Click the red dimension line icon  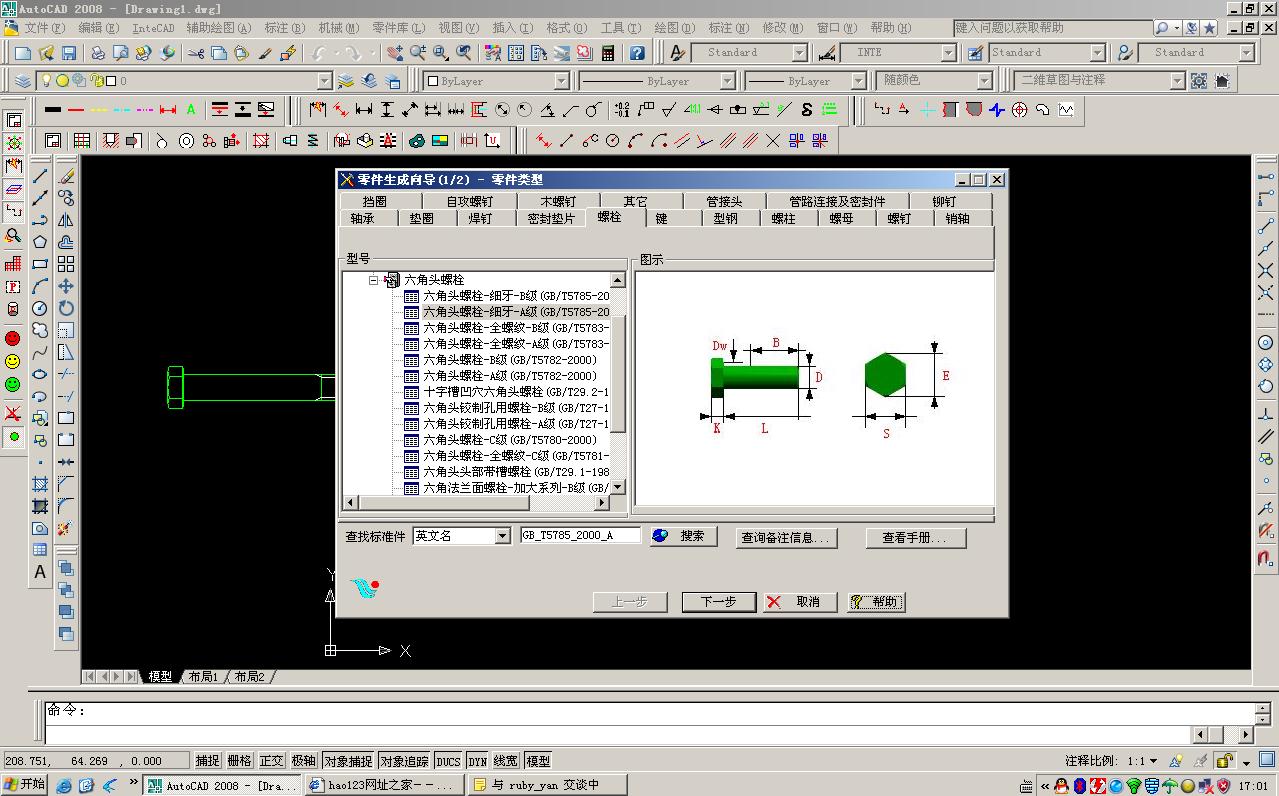click(x=167, y=110)
